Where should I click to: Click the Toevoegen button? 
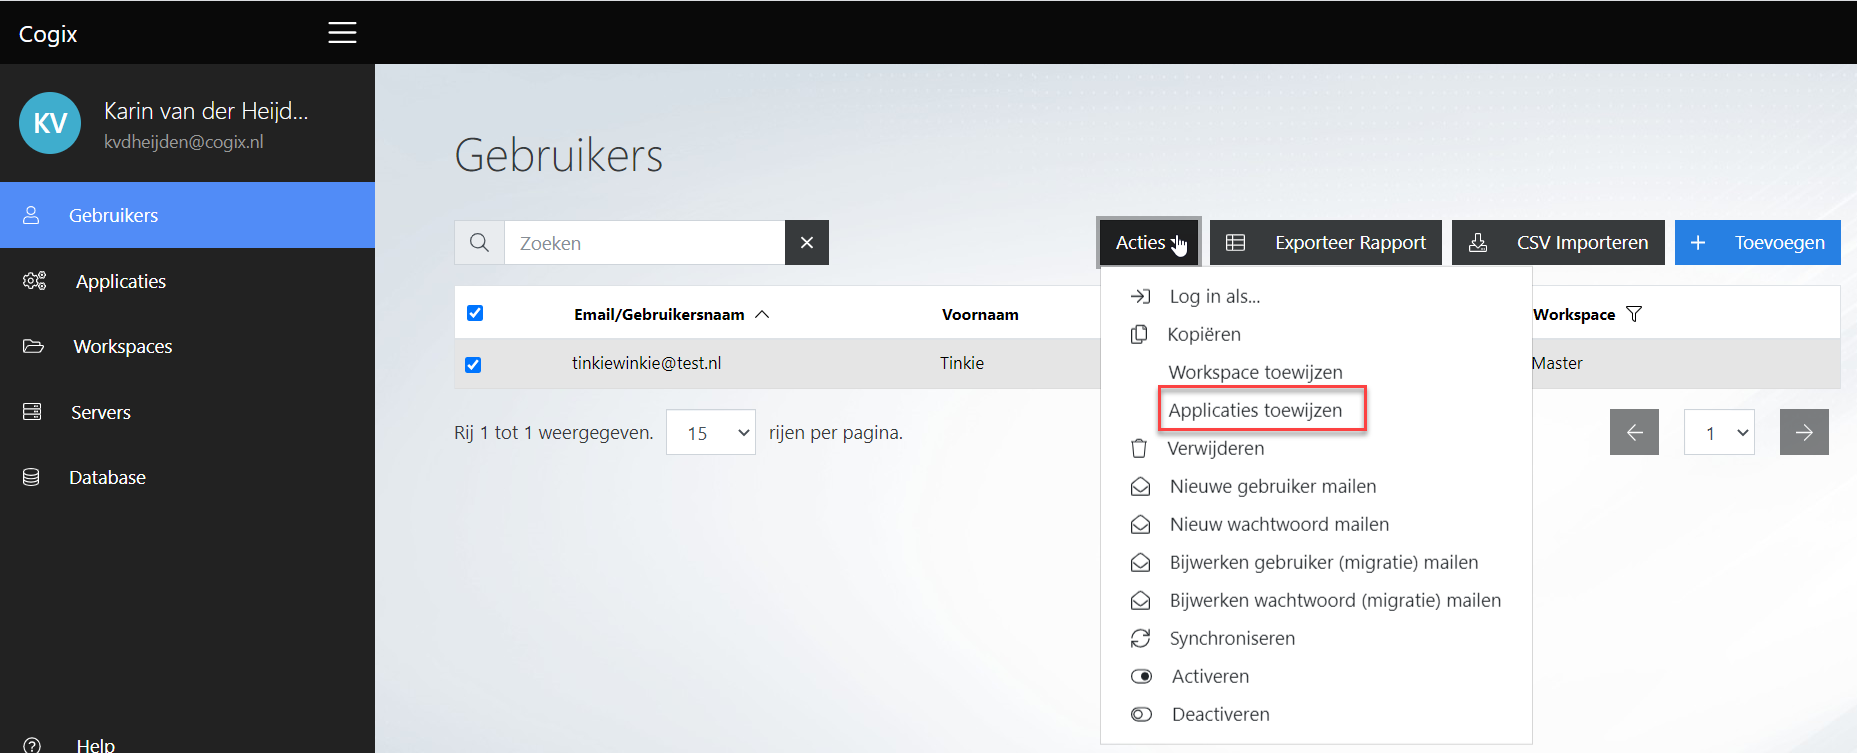click(1757, 243)
